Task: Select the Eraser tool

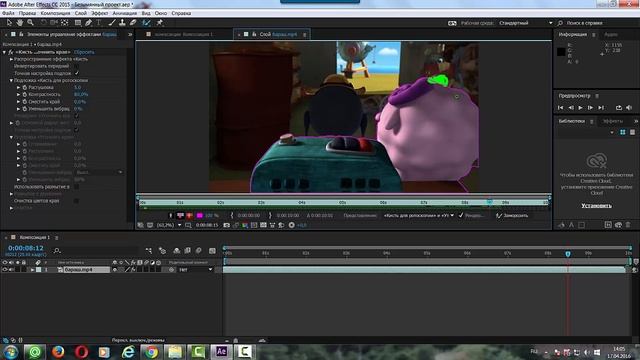Action: [x=133, y=23]
